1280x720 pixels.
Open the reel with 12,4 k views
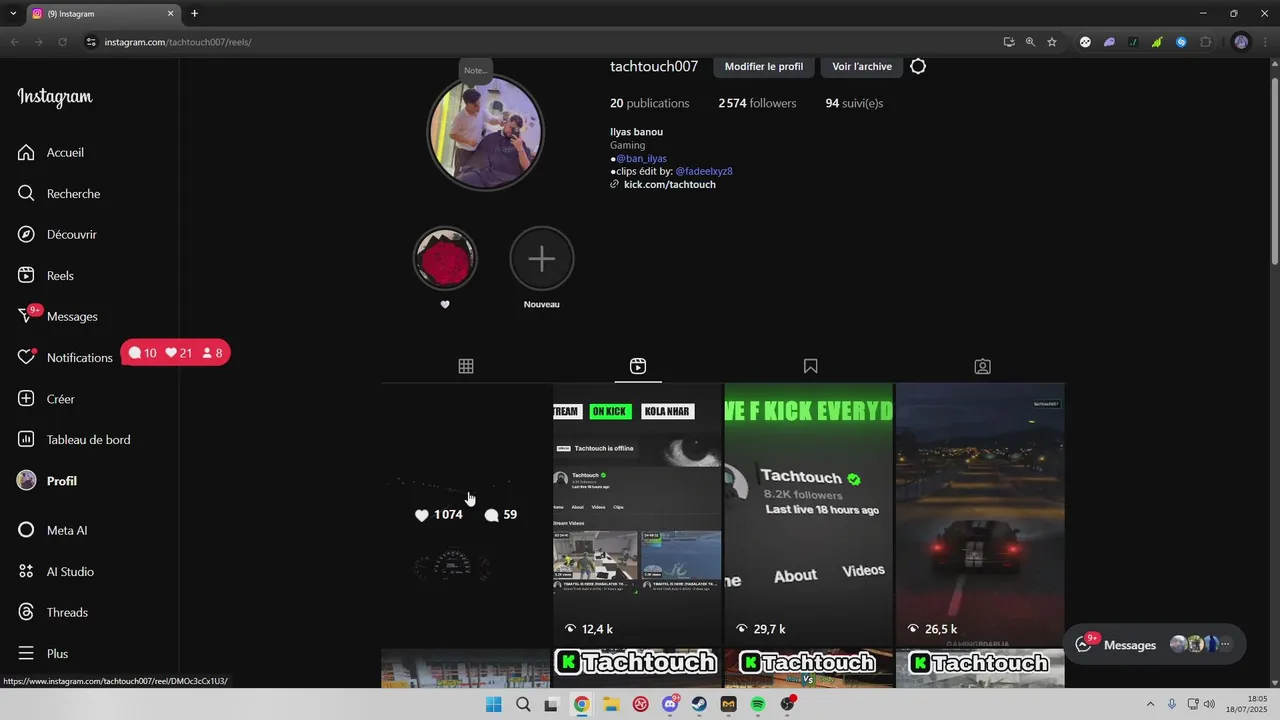click(x=637, y=515)
